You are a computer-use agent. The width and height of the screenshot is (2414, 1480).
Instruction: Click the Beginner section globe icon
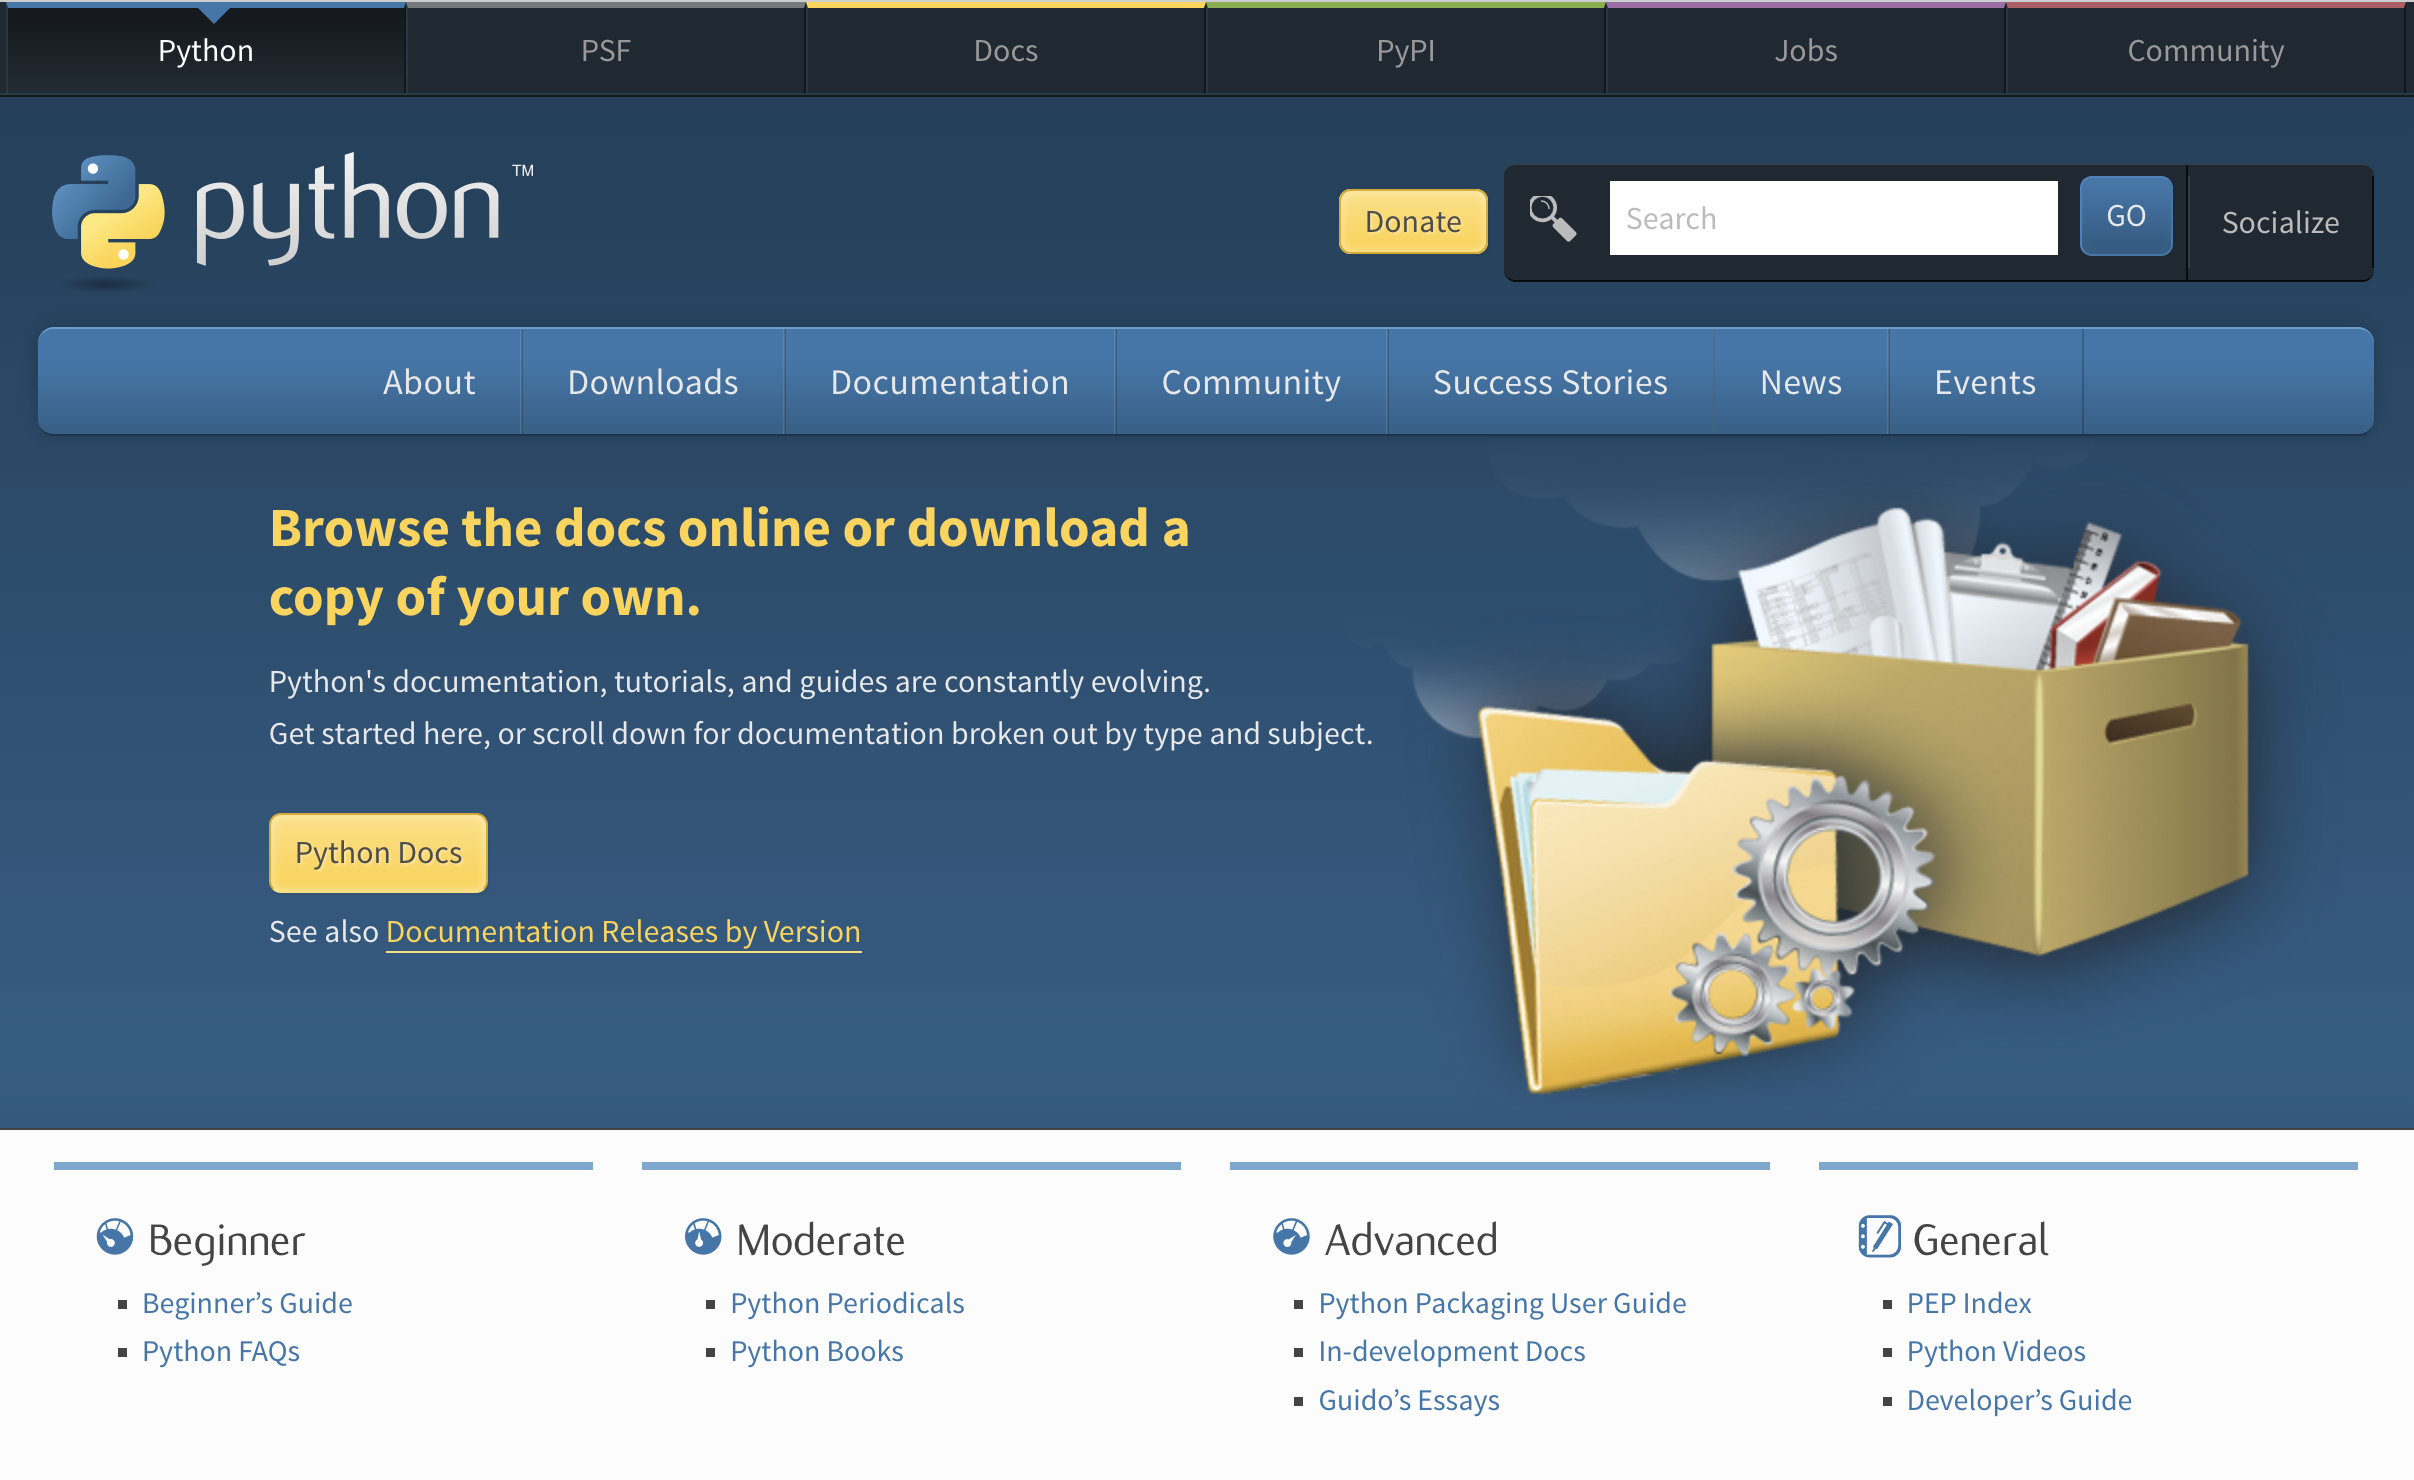pyautogui.click(x=115, y=1237)
